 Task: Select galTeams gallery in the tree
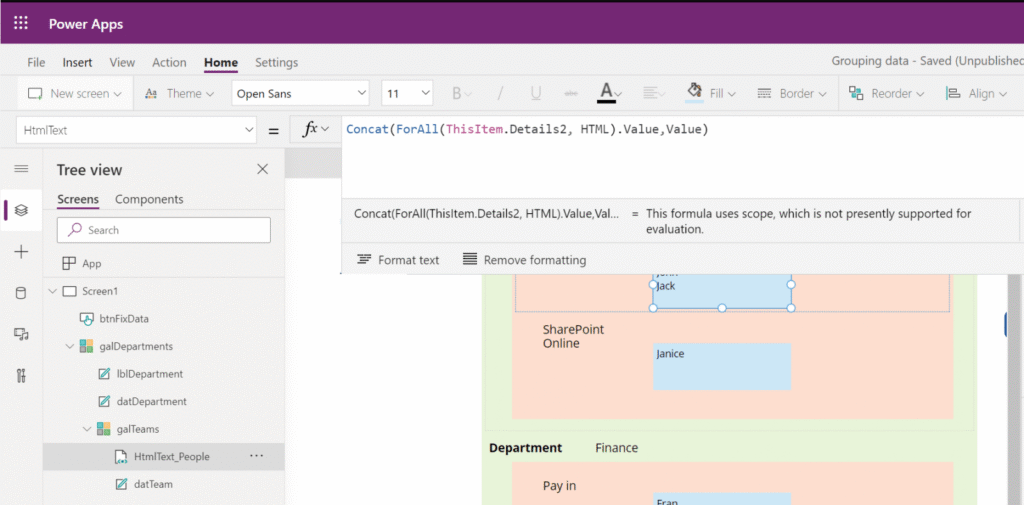click(x=137, y=429)
